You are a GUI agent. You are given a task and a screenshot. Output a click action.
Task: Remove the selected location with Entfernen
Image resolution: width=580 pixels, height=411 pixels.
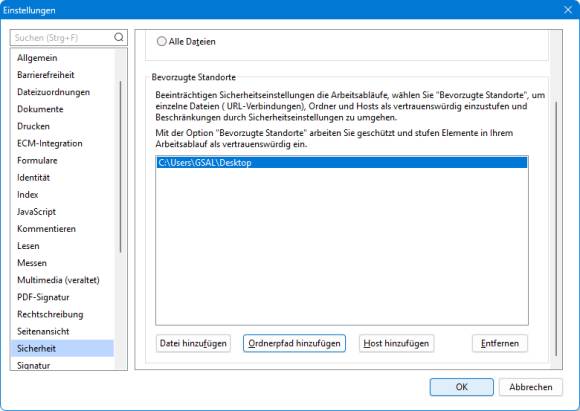point(500,343)
